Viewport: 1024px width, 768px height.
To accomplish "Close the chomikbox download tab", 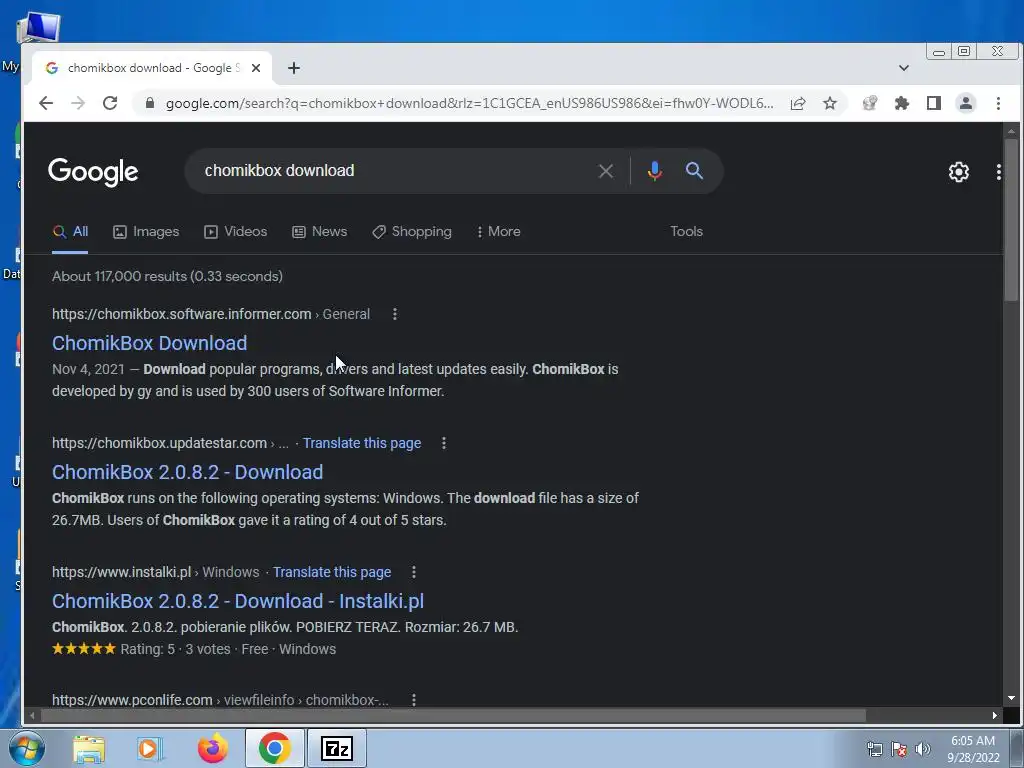I will click(256, 68).
